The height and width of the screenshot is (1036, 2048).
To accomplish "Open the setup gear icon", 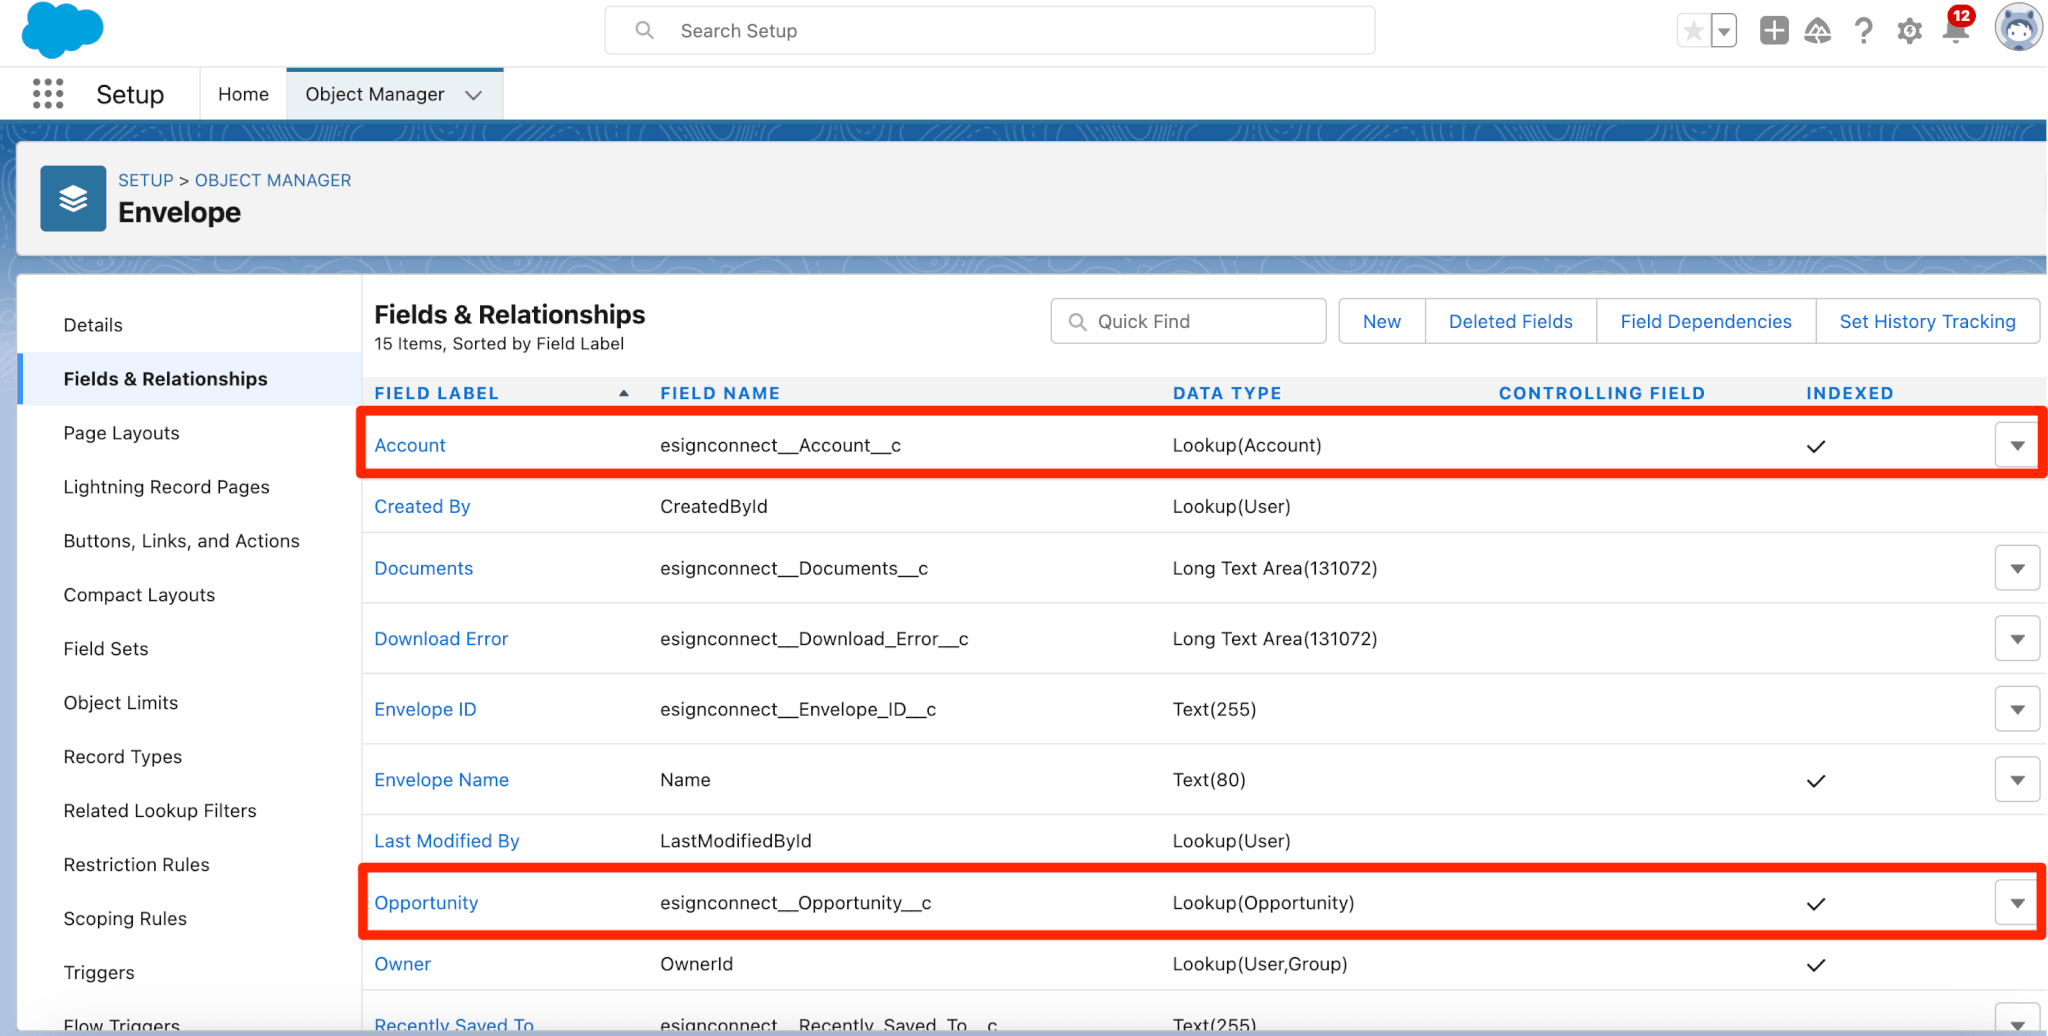I will click(1909, 31).
